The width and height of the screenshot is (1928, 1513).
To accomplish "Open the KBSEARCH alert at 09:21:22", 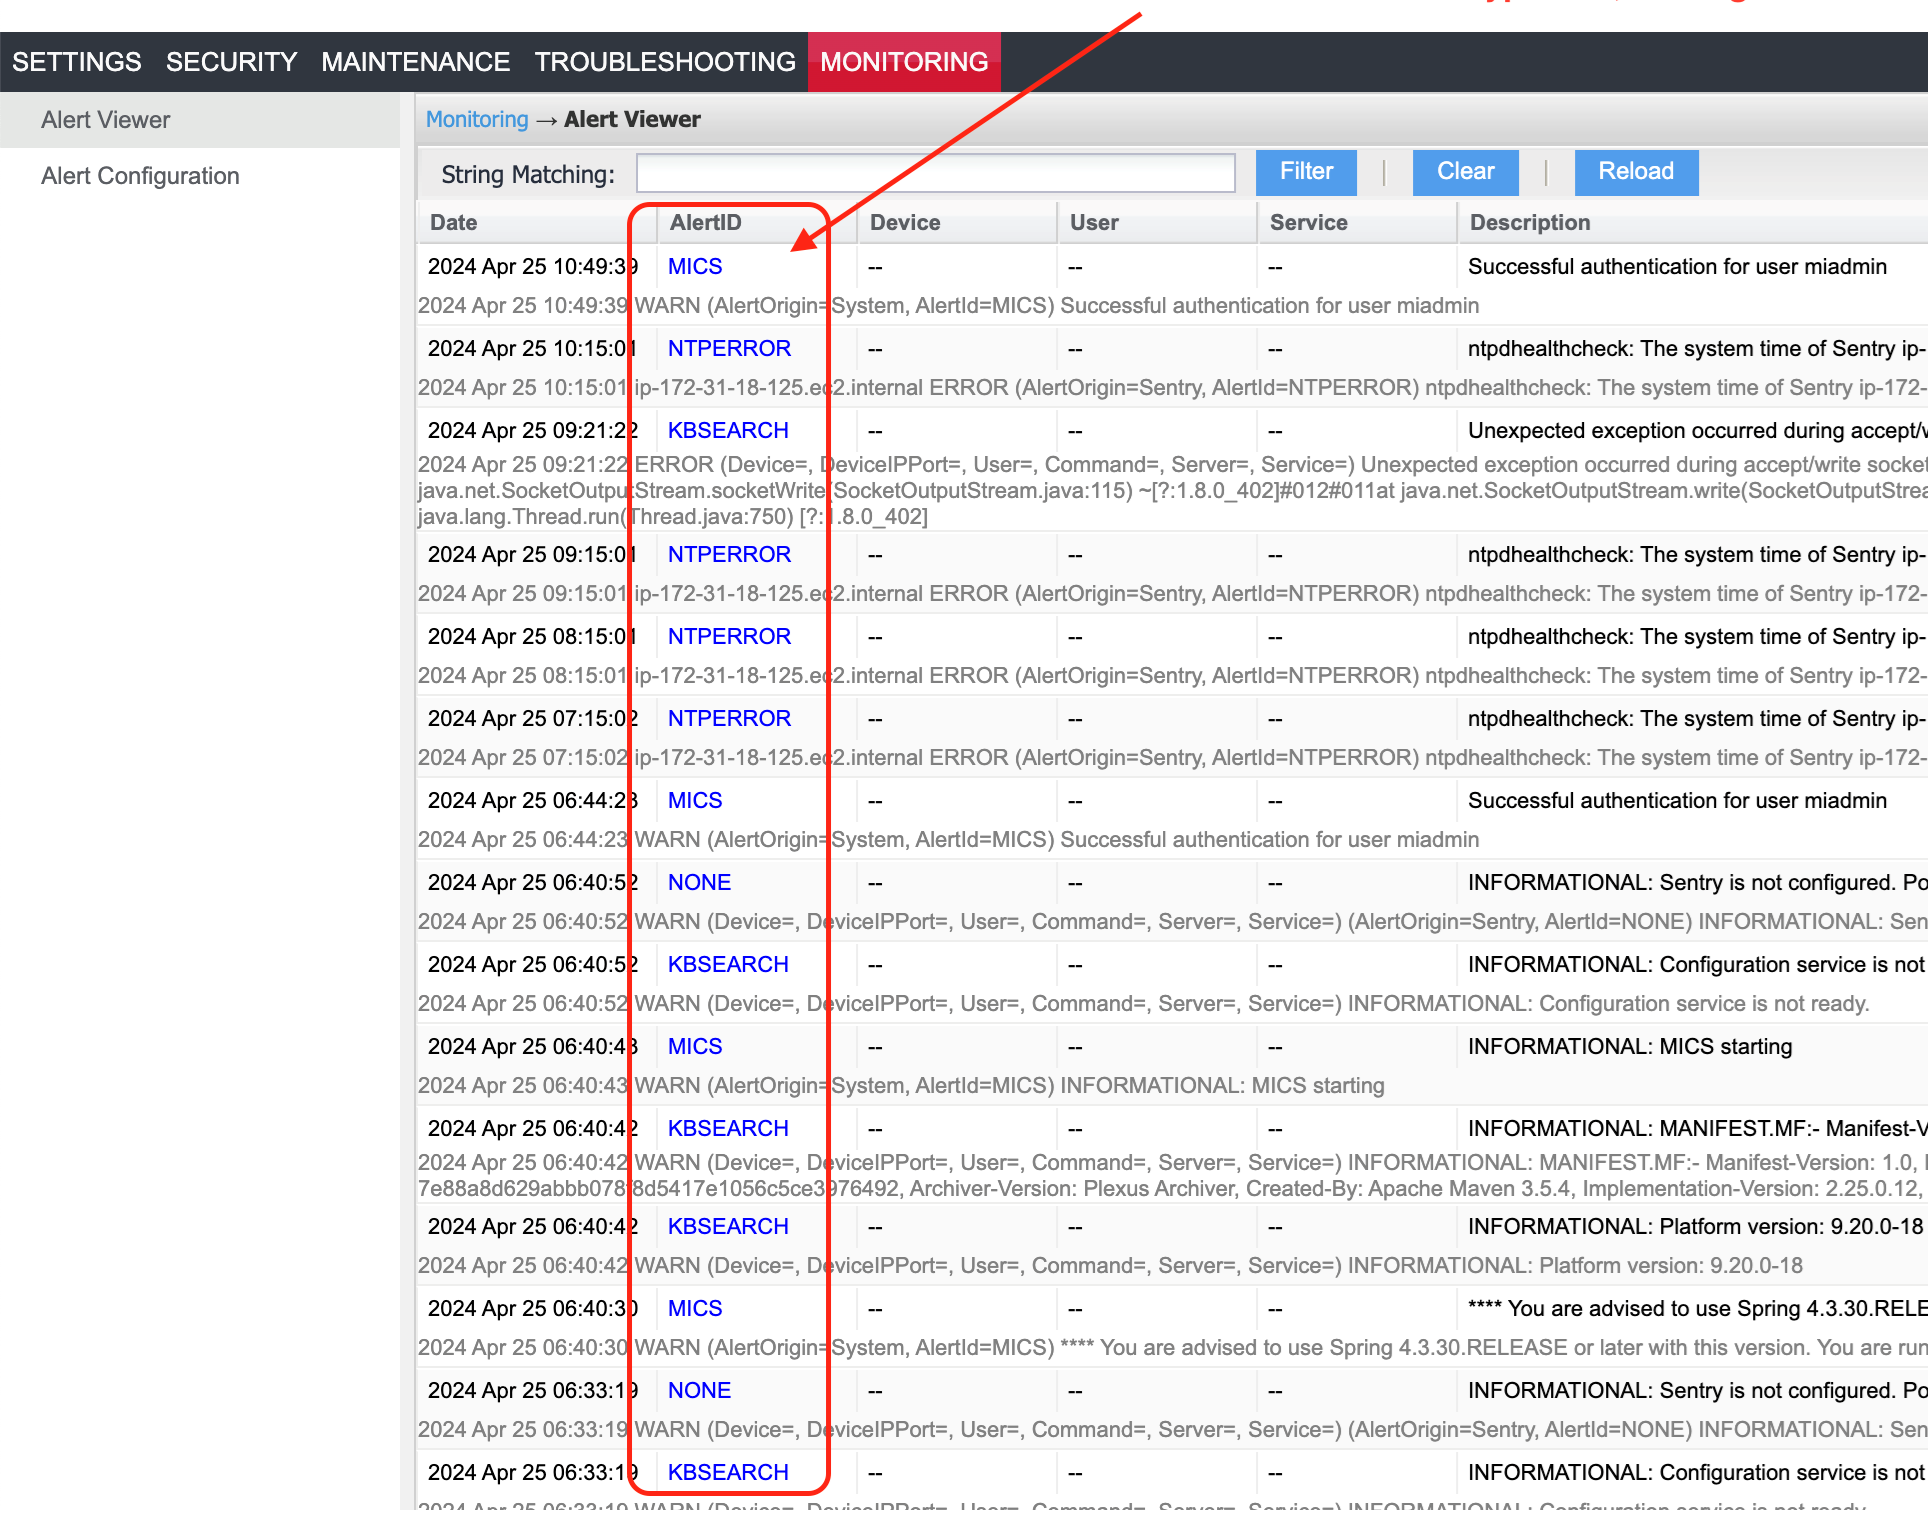I will (x=727, y=431).
